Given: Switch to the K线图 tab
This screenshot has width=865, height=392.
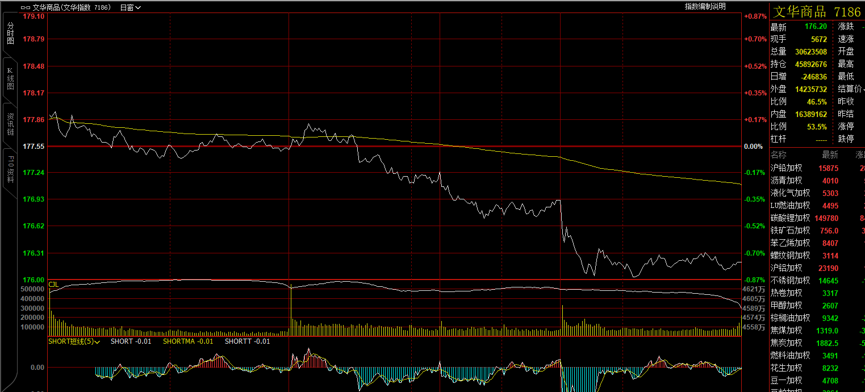Looking at the screenshot, I should pyautogui.click(x=10, y=79).
